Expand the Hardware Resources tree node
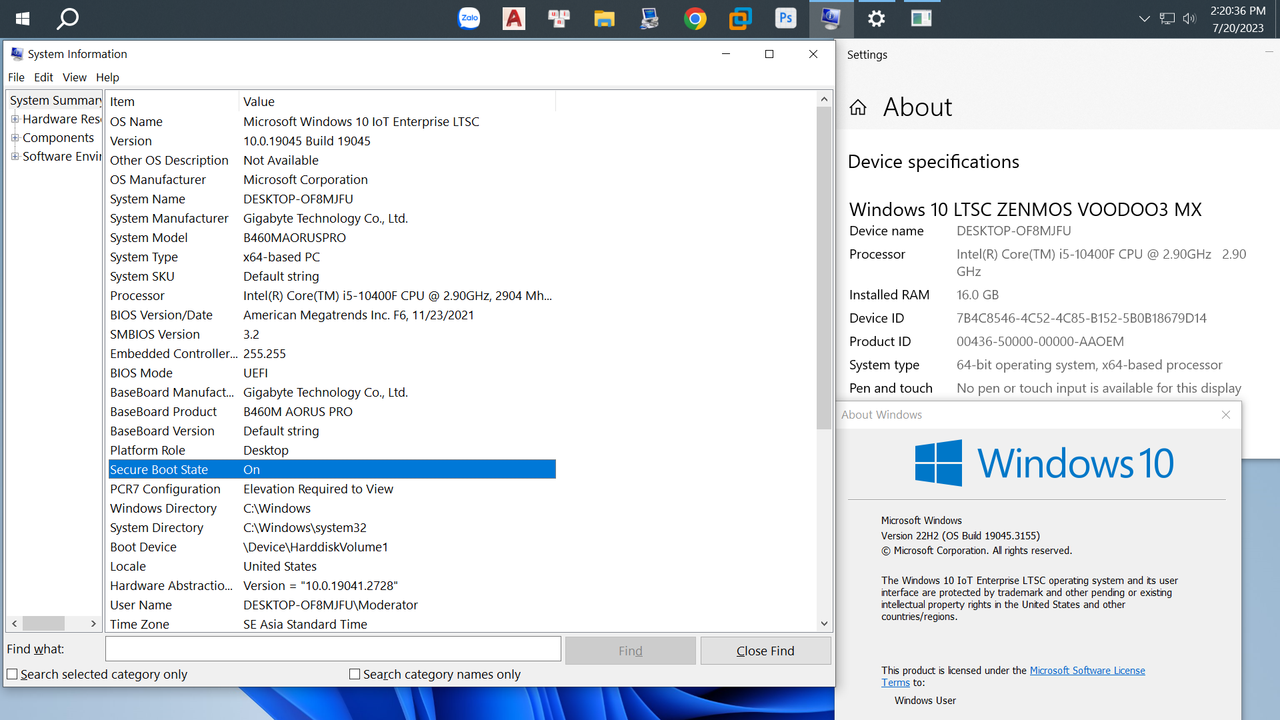The width and height of the screenshot is (1280, 720). click(x=14, y=118)
